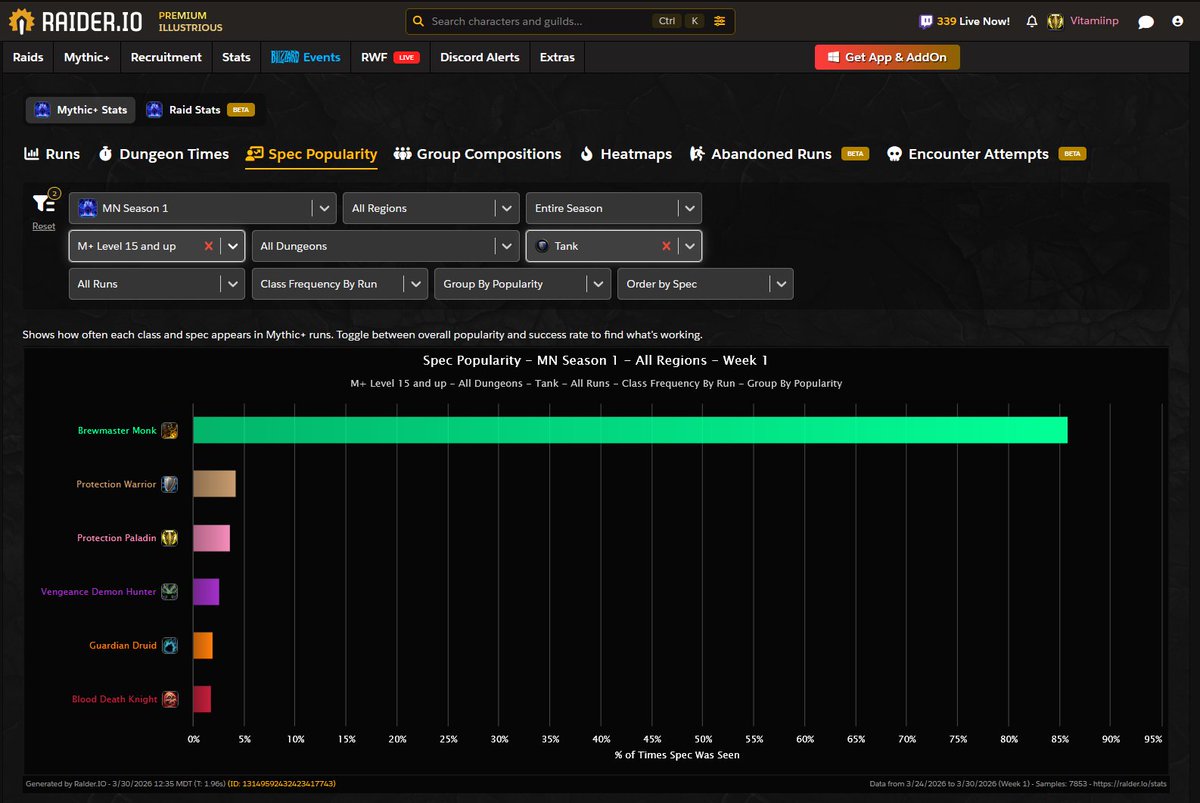Click Get App & AddOn button
This screenshot has width=1200, height=803.
[887, 57]
